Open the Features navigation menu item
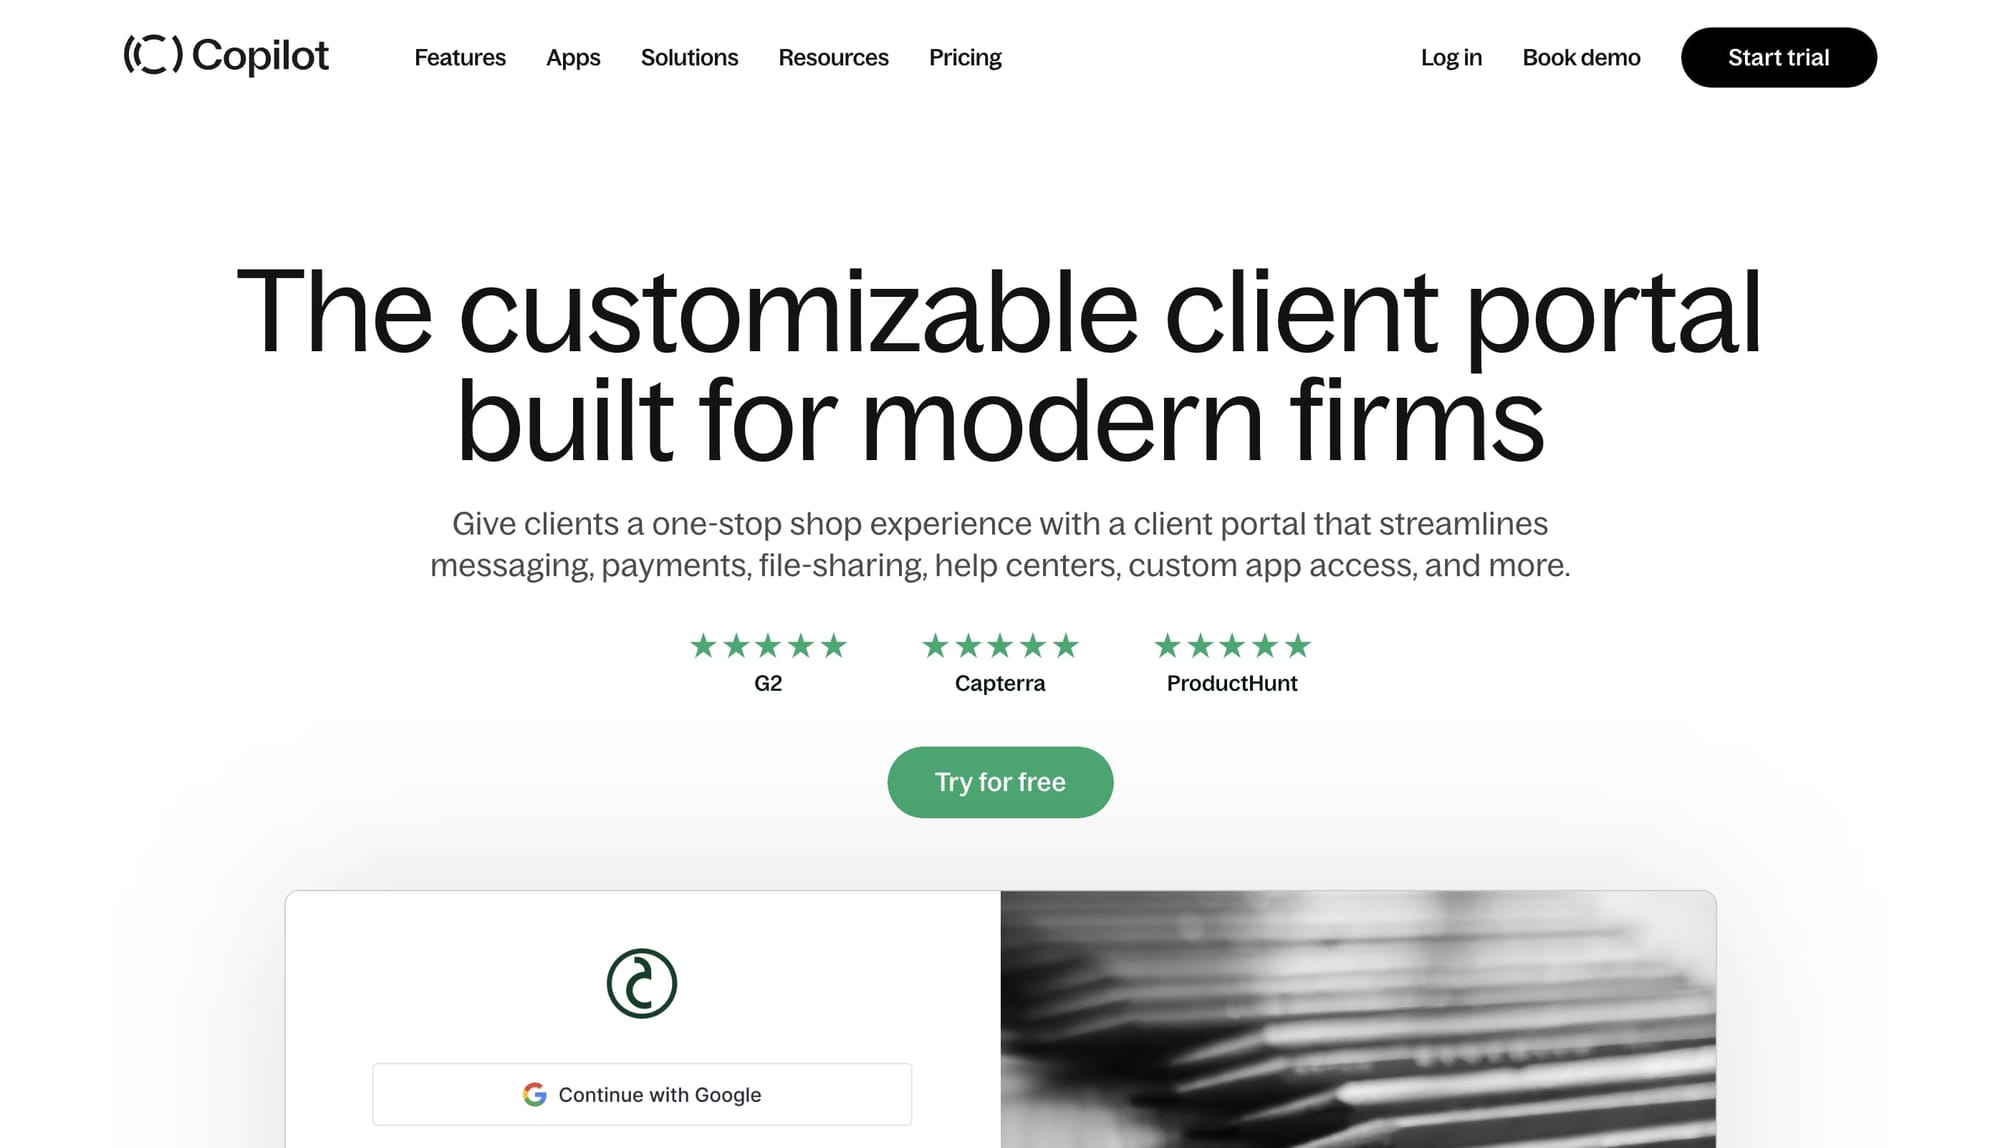 [x=460, y=56]
